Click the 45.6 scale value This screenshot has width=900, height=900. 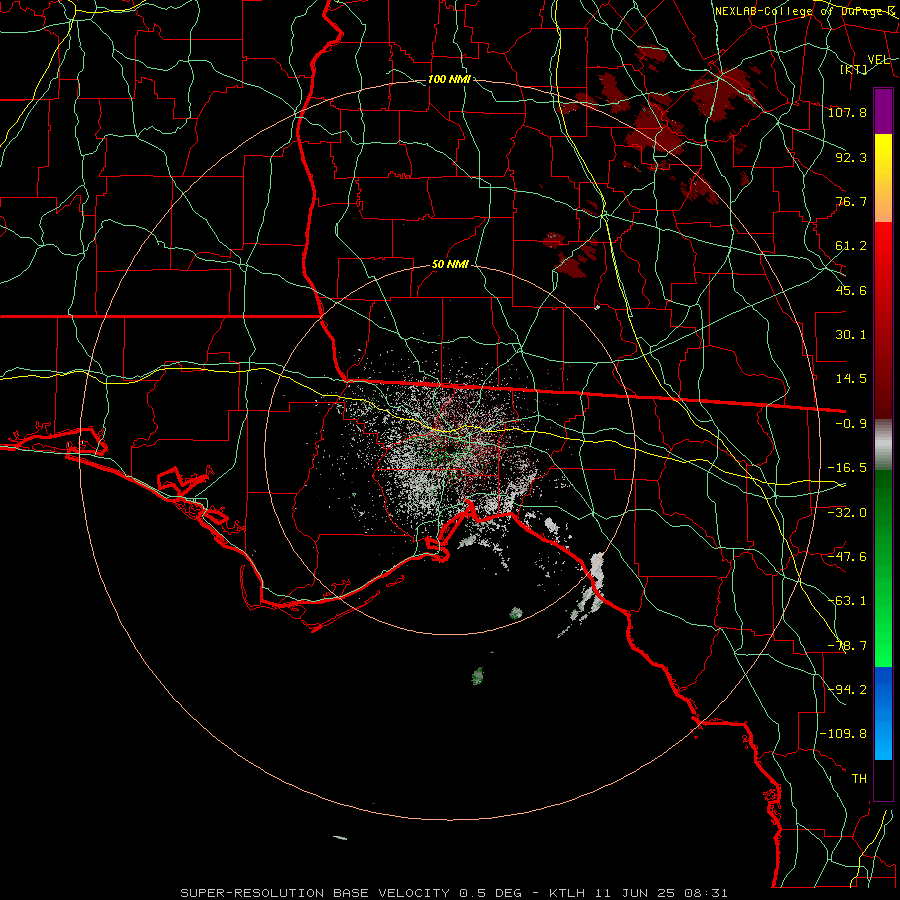[x=851, y=290]
